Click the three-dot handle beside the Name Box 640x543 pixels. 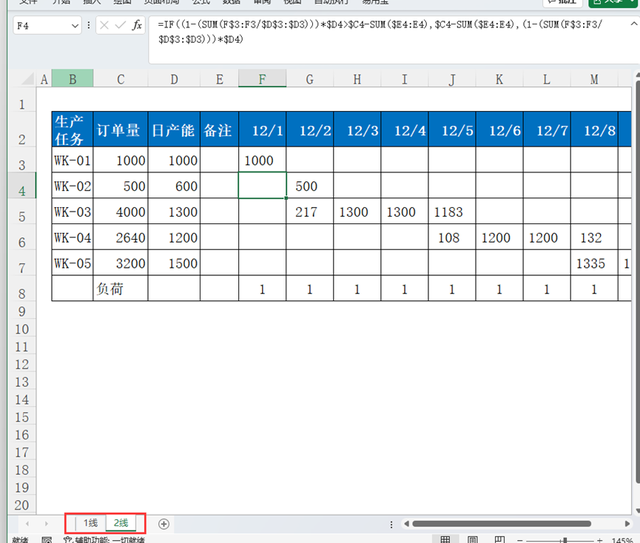pyautogui.click(x=88, y=25)
